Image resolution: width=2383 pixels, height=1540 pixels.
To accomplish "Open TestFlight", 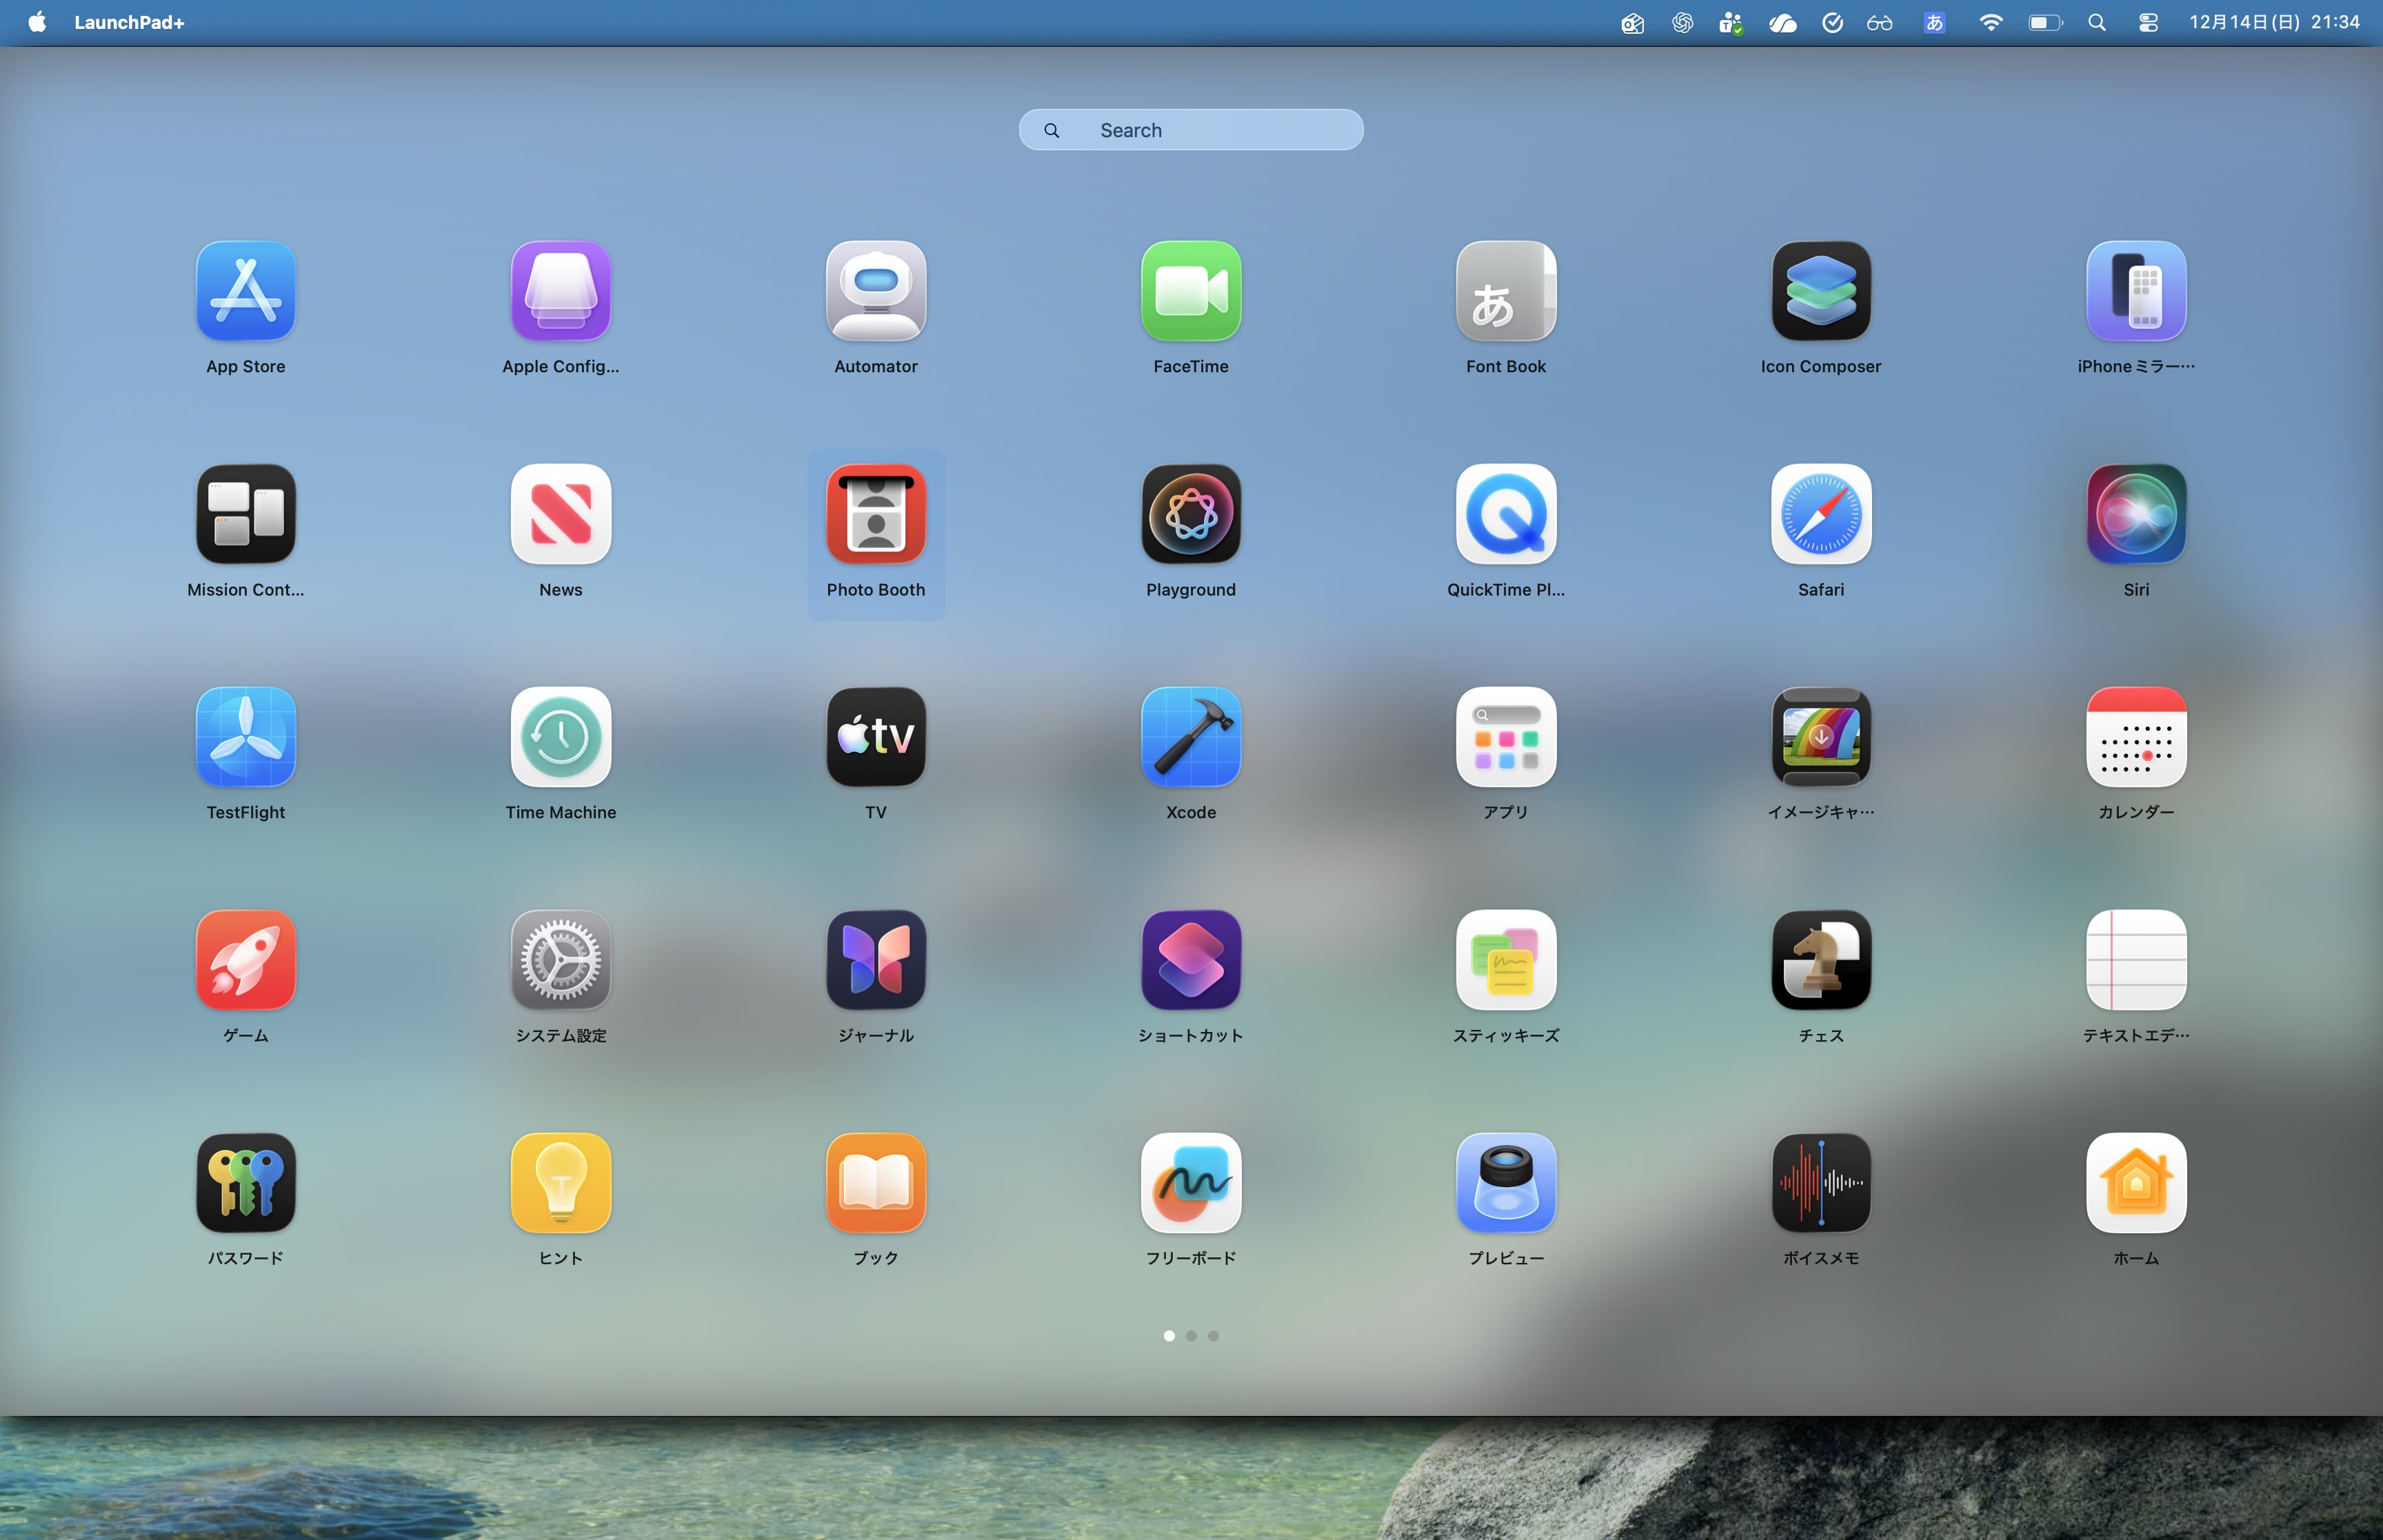I will 246,737.
